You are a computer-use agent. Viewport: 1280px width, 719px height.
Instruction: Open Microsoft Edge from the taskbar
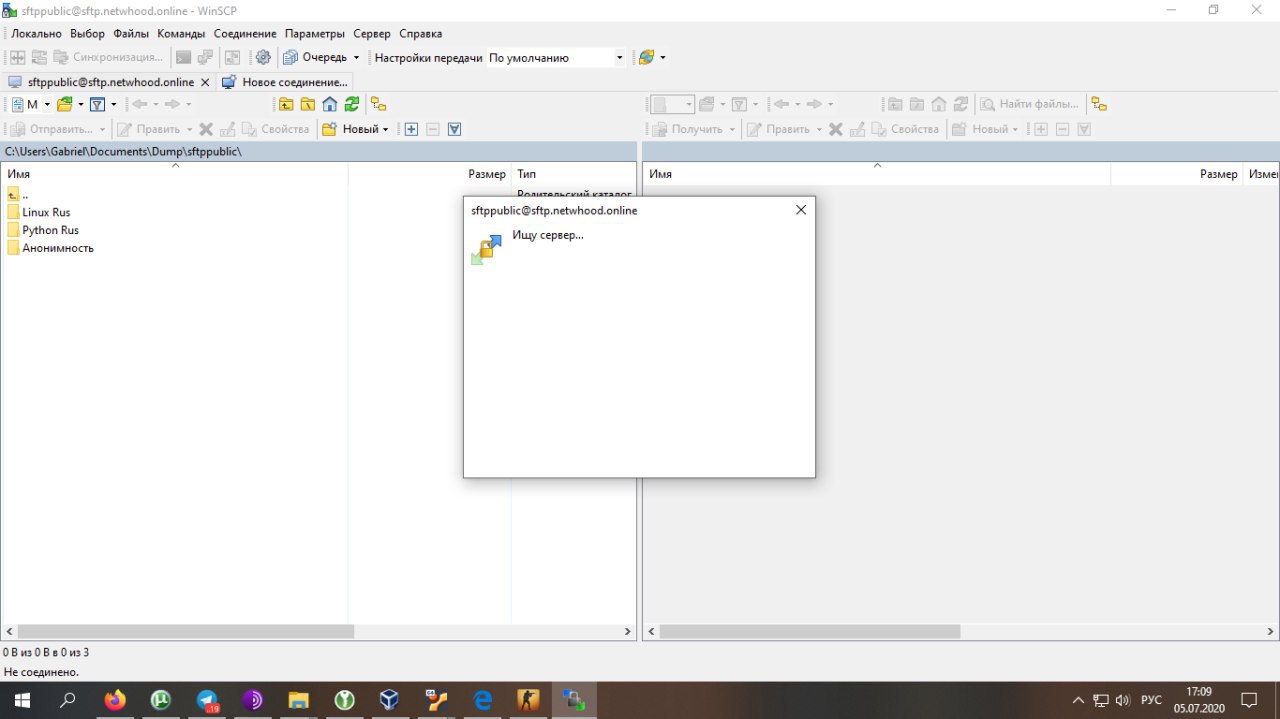point(482,700)
